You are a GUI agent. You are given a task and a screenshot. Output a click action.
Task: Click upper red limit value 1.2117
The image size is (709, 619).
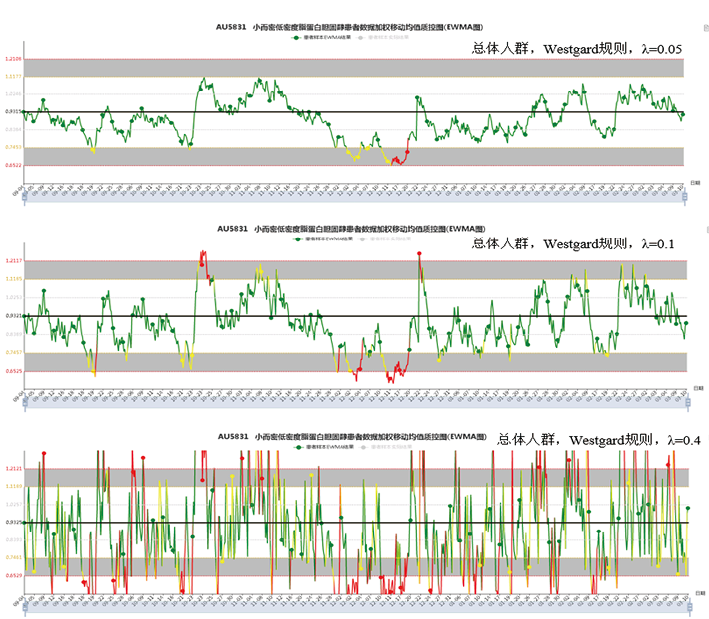point(14,261)
